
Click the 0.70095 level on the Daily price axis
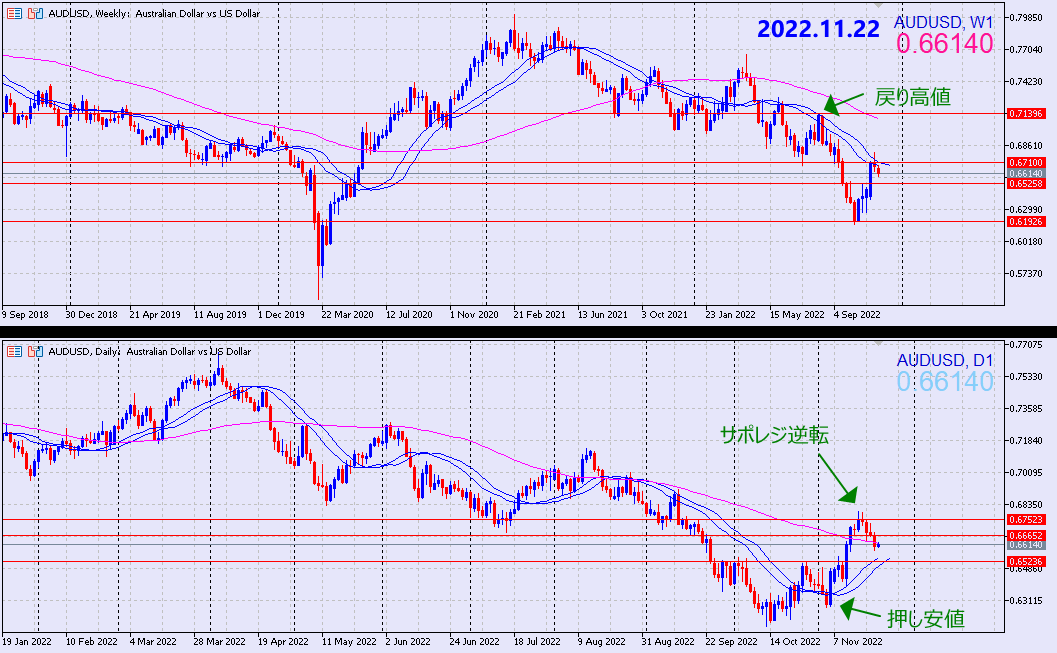pos(1025,472)
